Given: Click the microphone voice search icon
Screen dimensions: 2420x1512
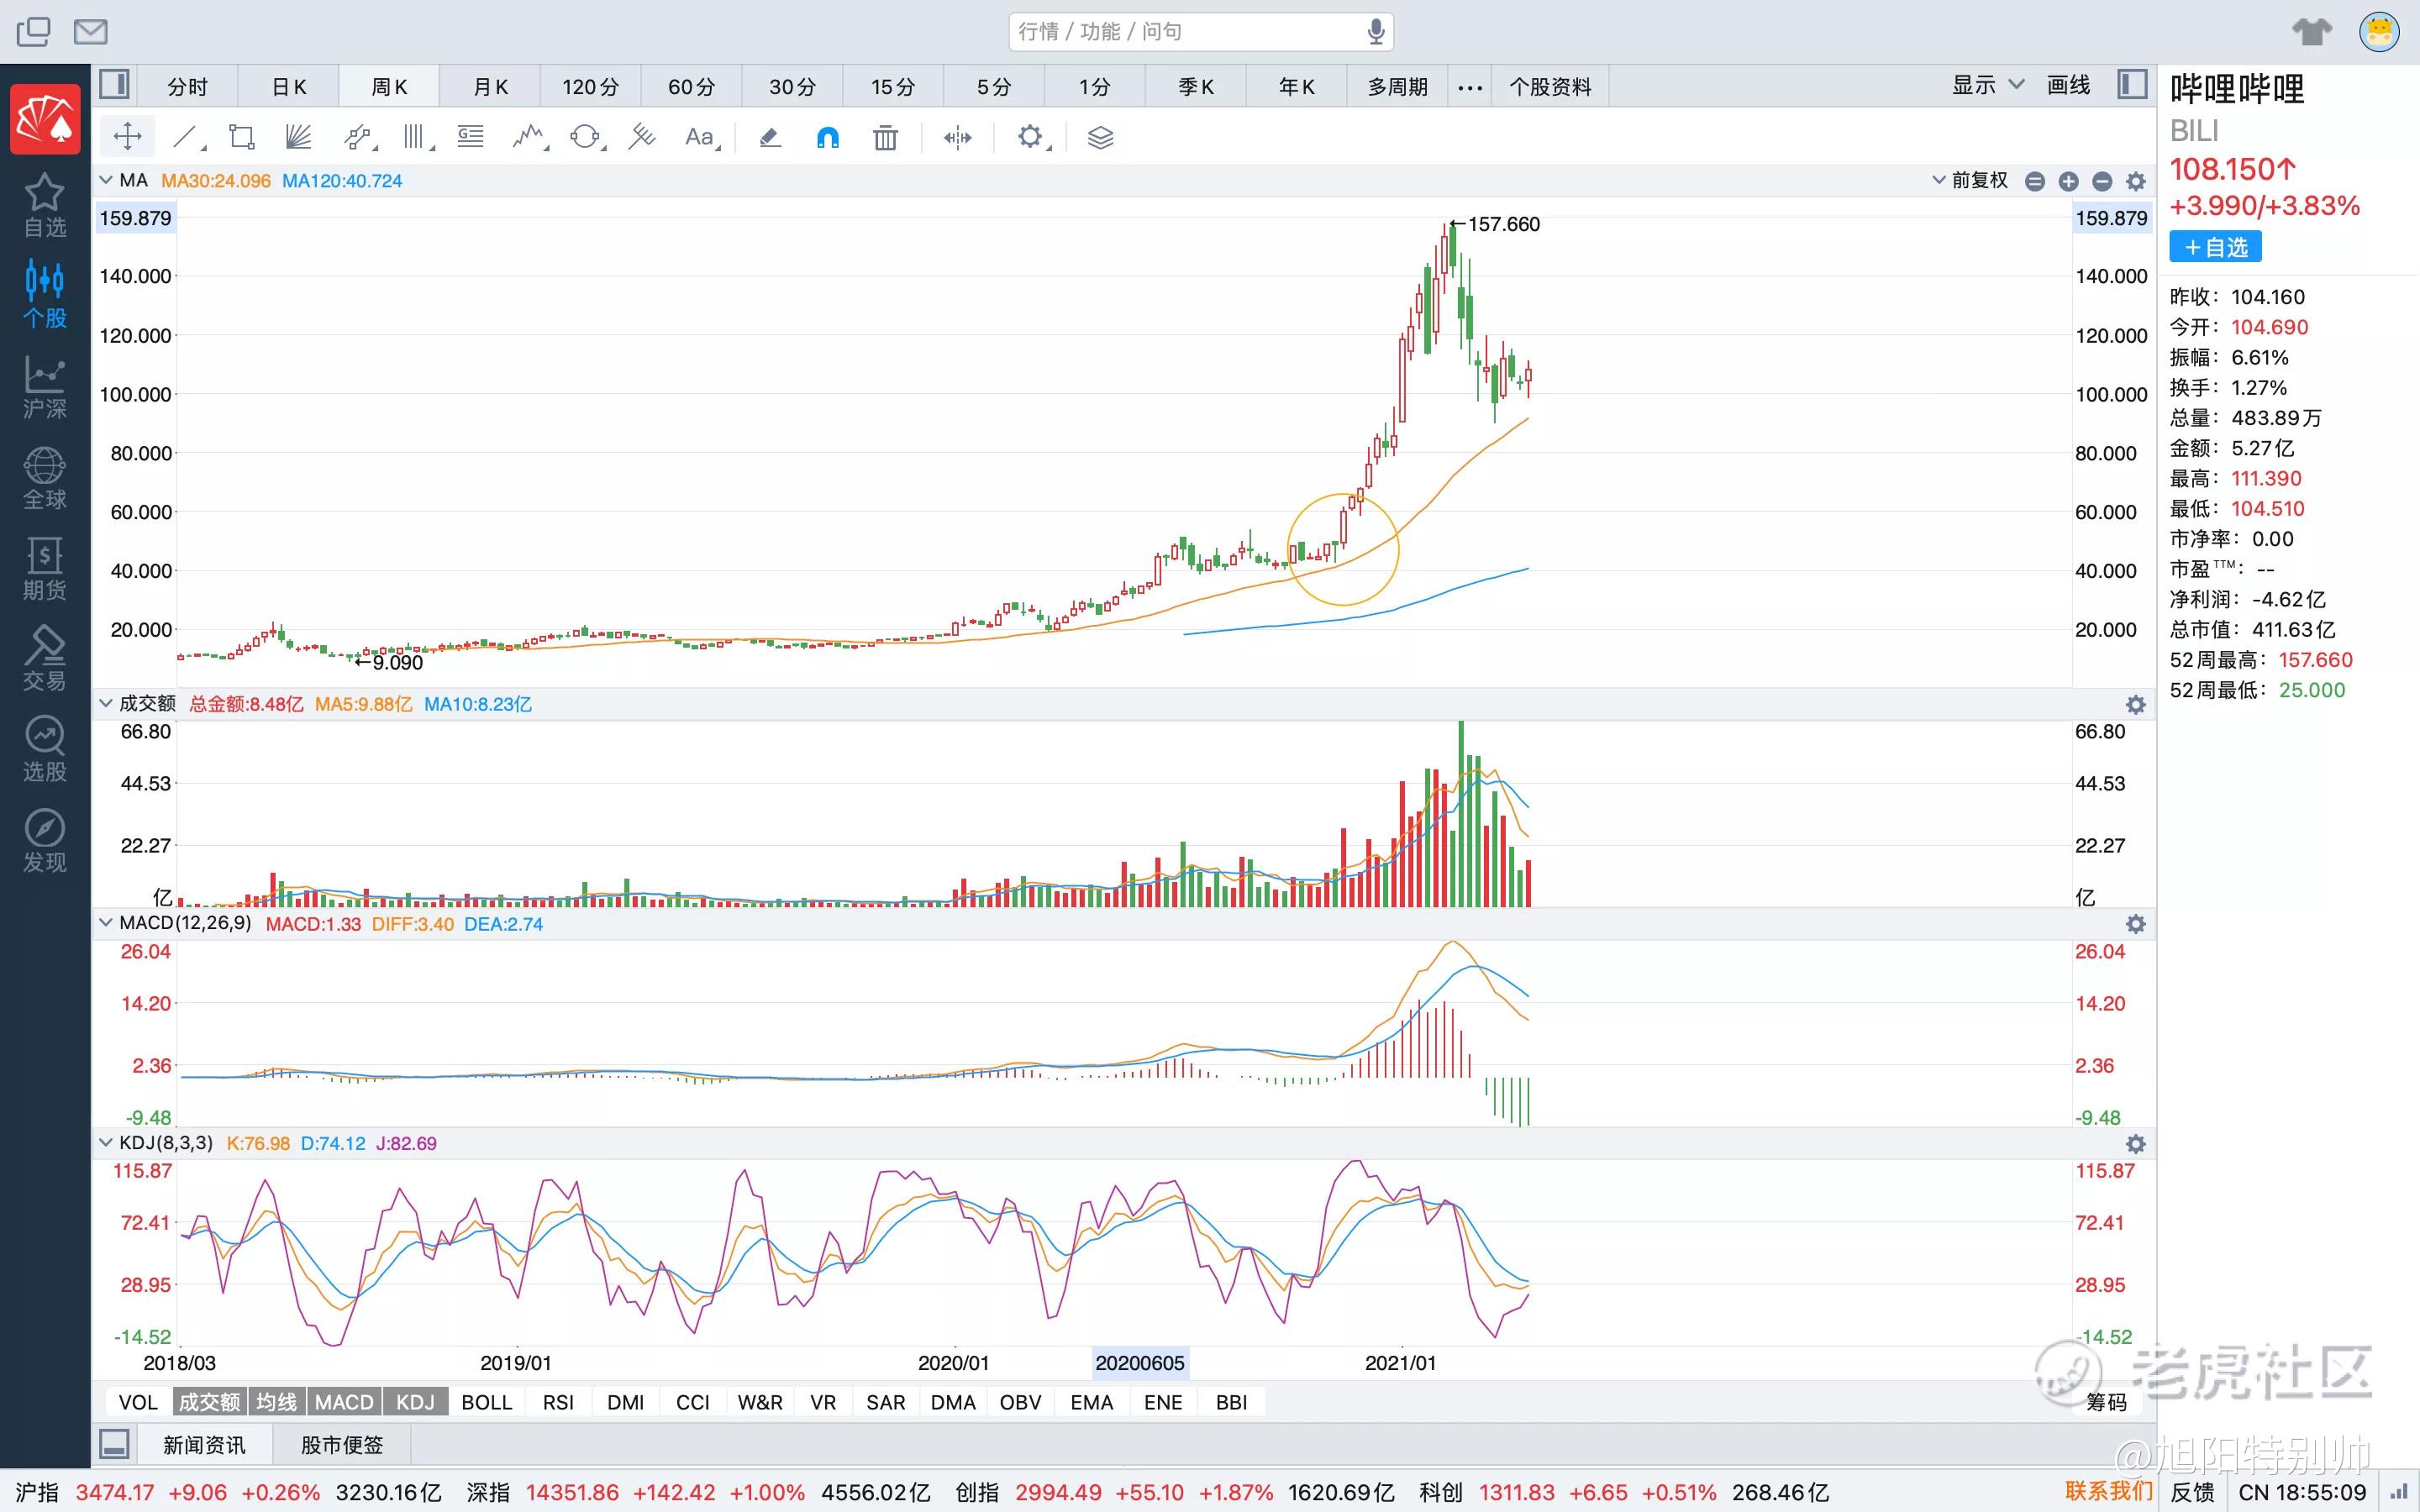Looking at the screenshot, I should click(x=1376, y=32).
